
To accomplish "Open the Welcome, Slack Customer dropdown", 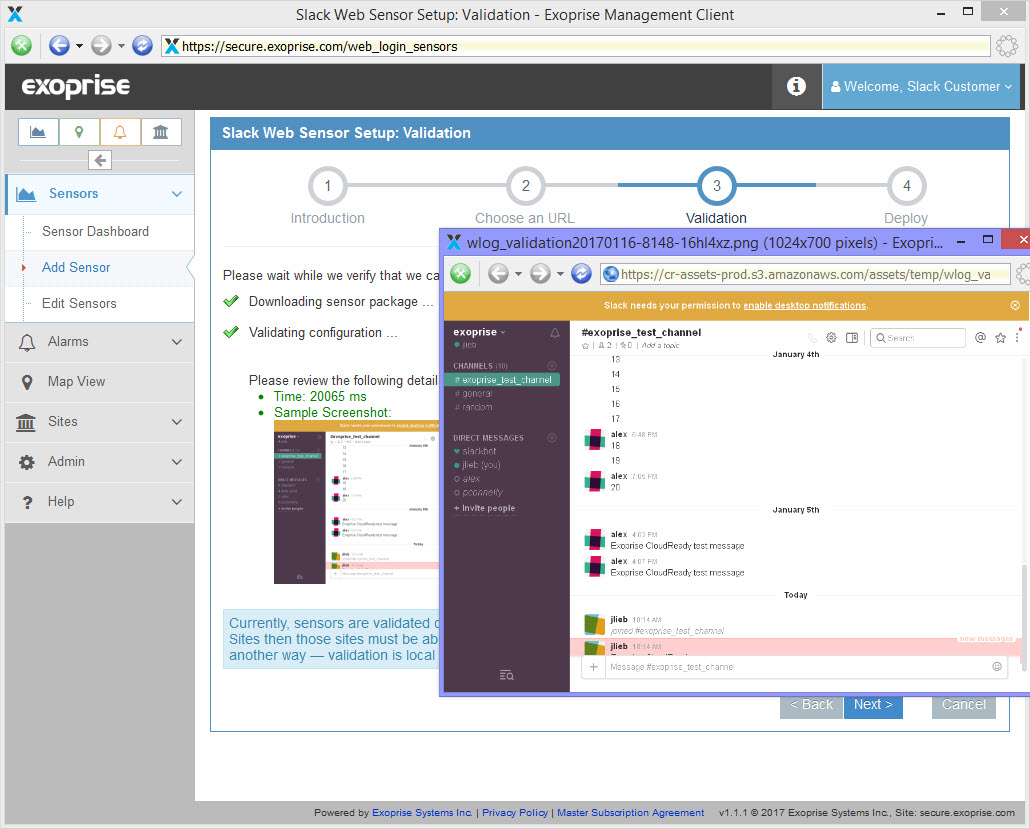I will (x=921, y=86).
